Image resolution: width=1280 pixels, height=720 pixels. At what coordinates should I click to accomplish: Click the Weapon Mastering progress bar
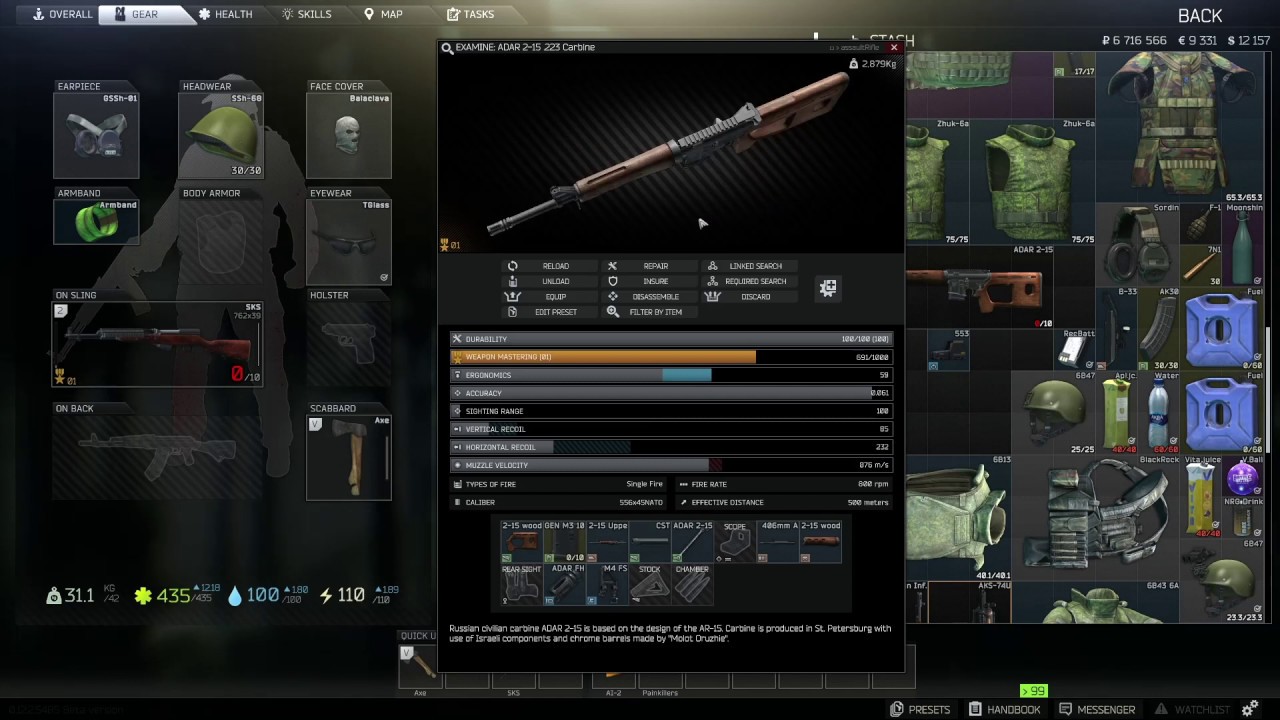click(670, 357)
